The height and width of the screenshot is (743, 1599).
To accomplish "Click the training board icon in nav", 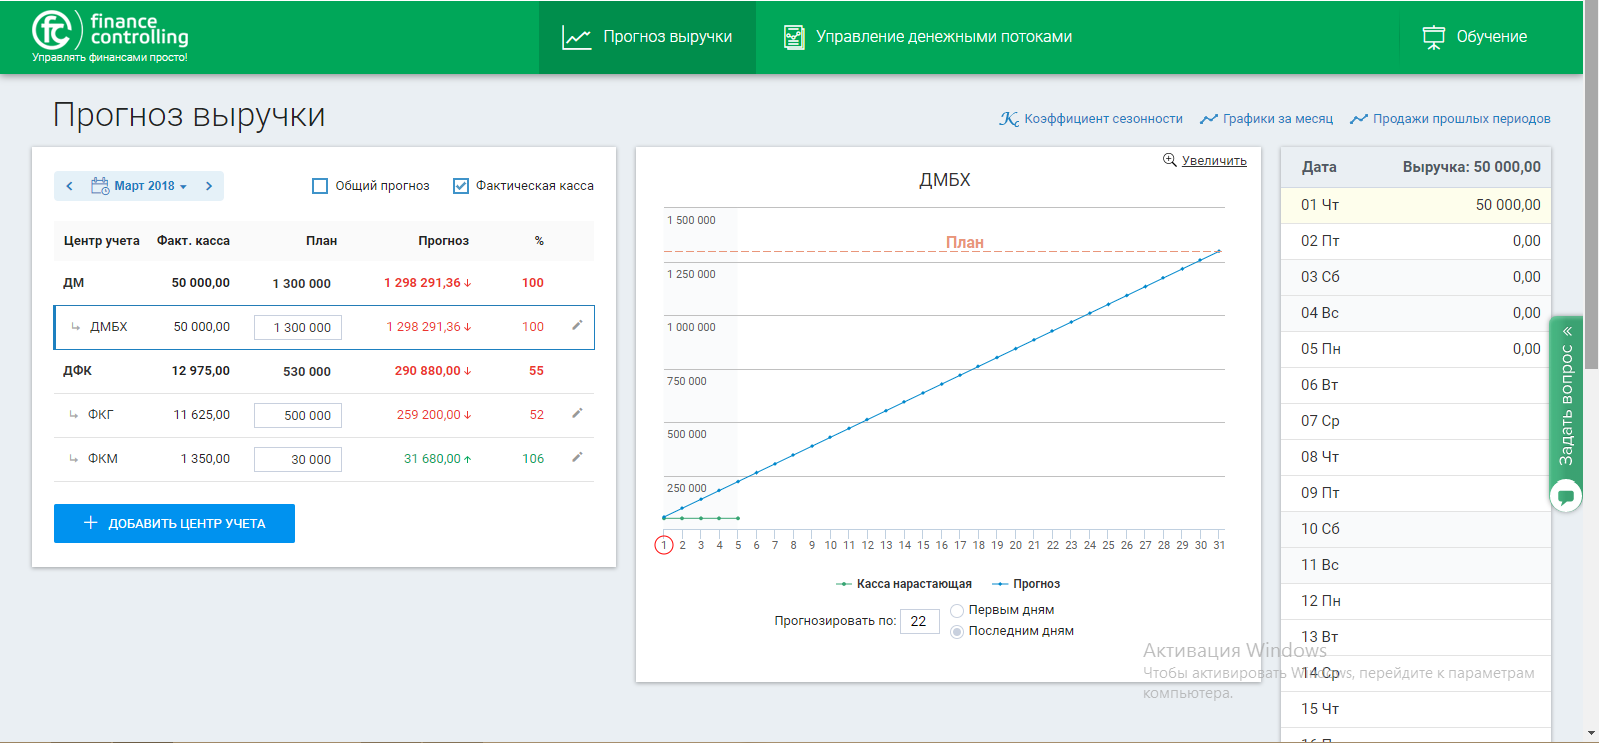I will (x=1434, y=37).
